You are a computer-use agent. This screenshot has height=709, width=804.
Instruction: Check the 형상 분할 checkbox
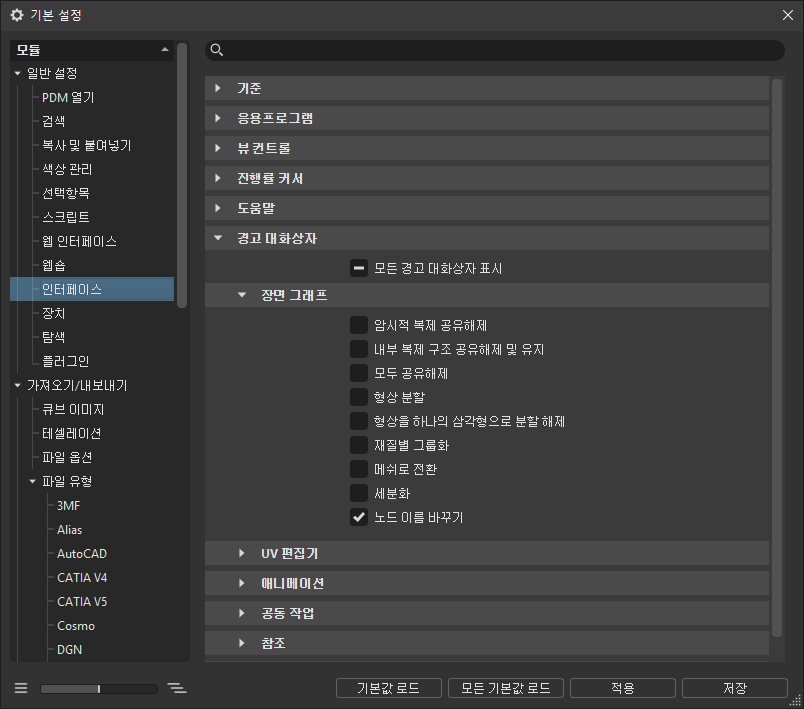359,397
